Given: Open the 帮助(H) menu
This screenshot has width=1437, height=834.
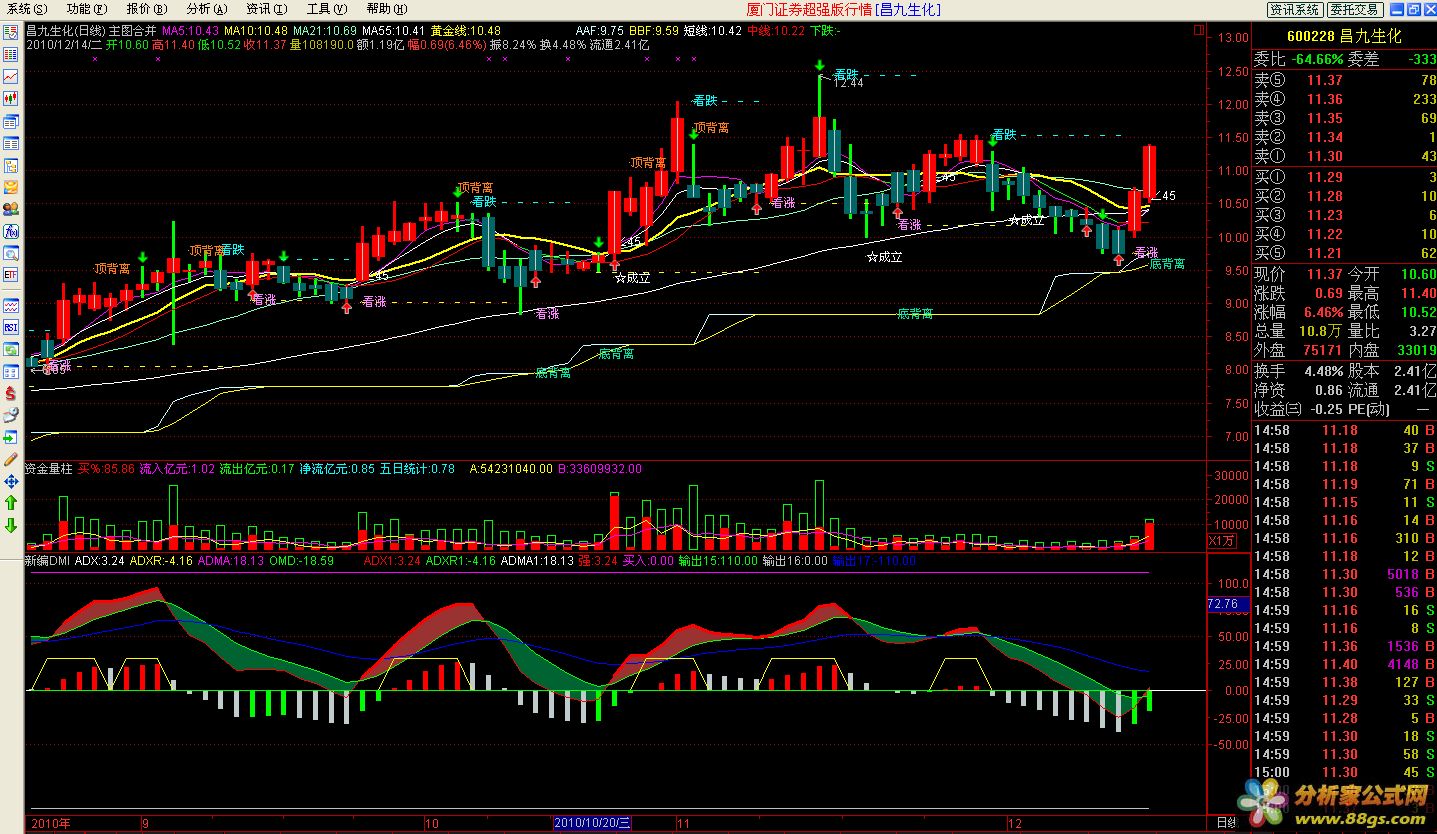Looking at the screenshot, I should tap(386, 9).
